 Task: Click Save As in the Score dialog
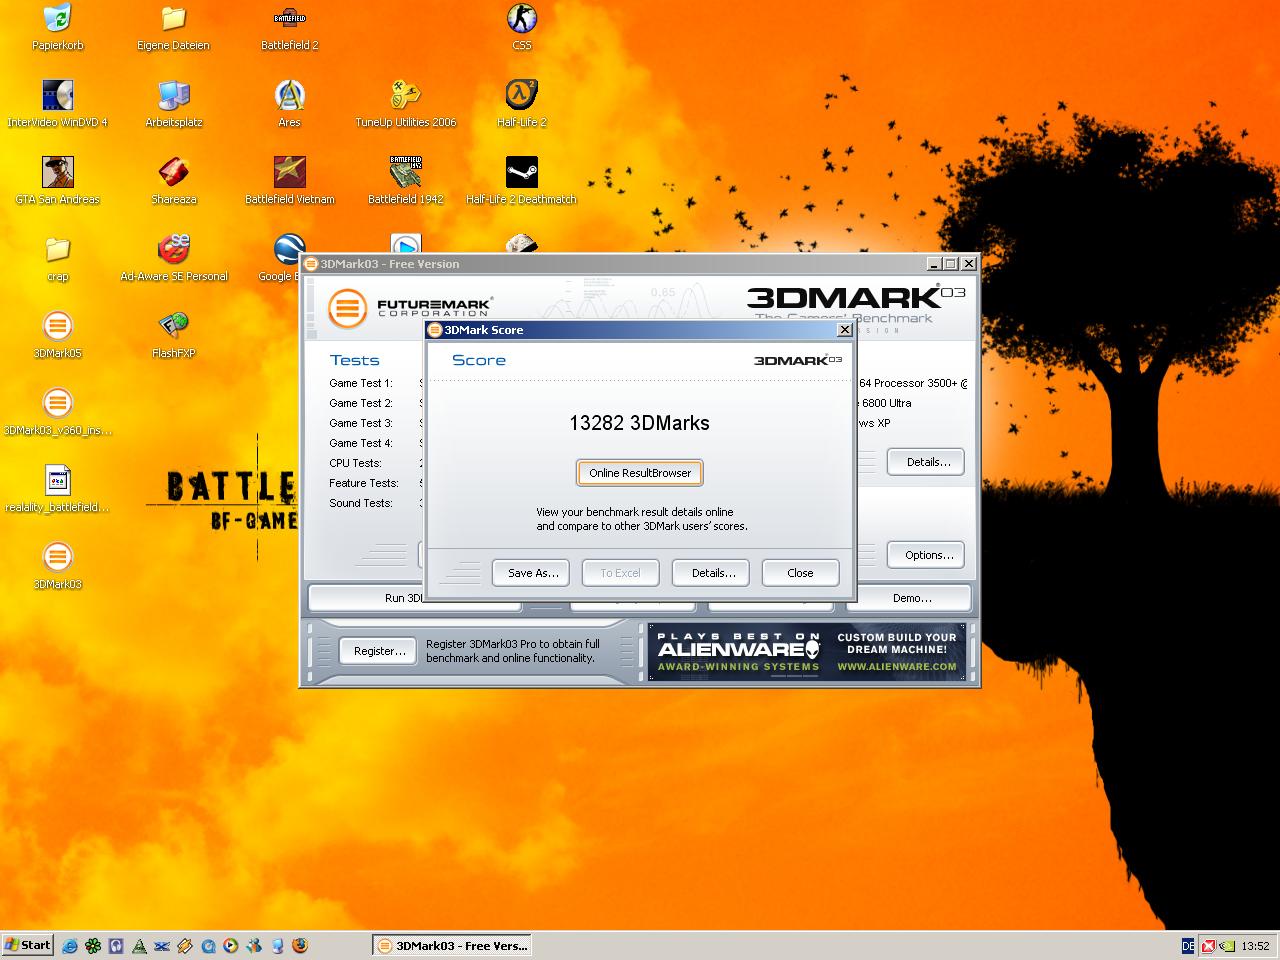click(x=531, y=573)
